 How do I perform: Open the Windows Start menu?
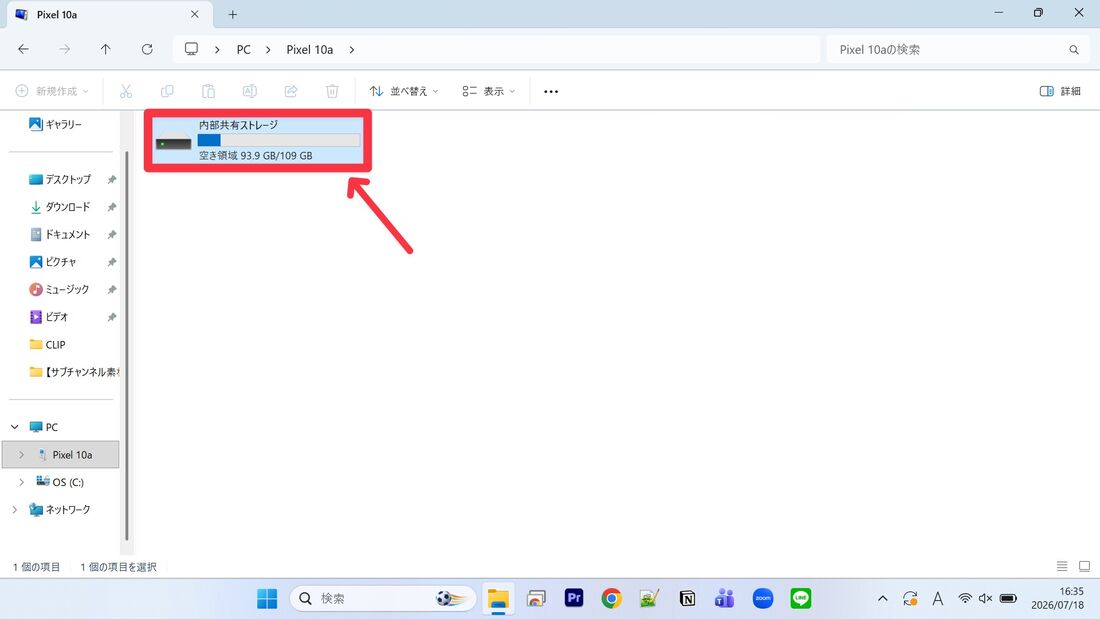point(267,599)
